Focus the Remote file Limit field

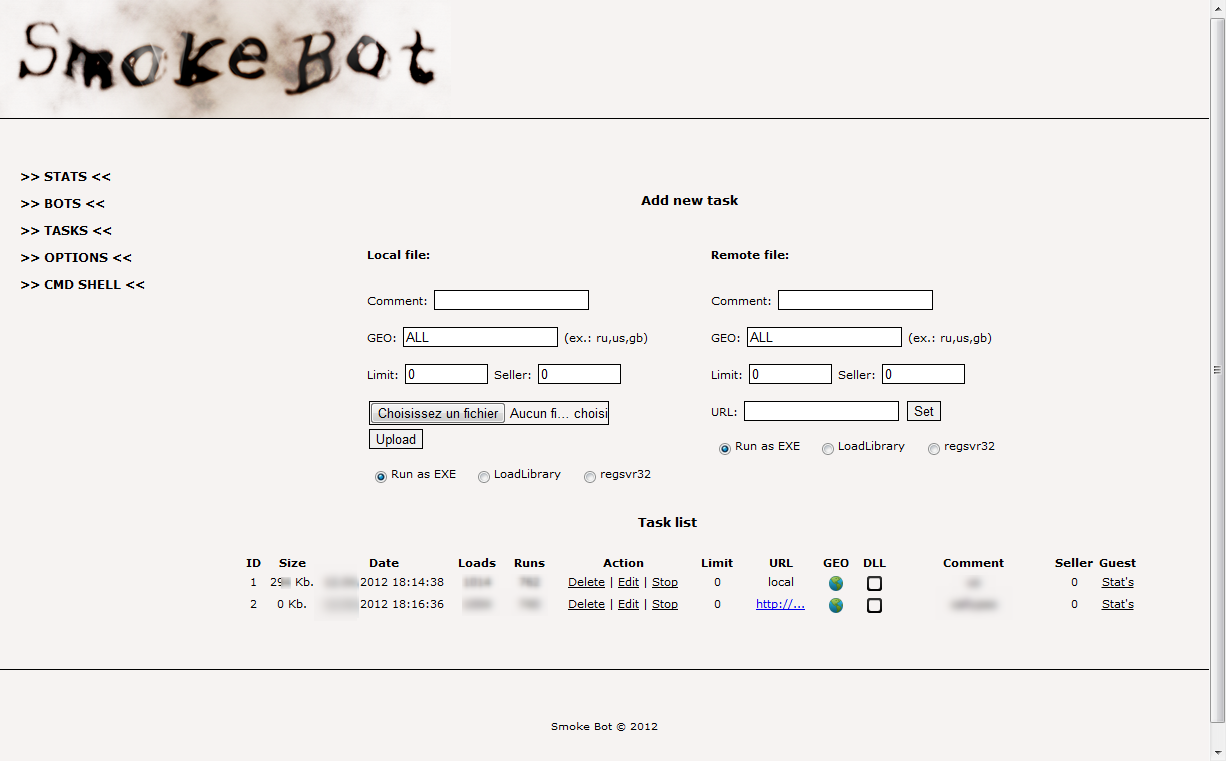[x=790, y=374]
